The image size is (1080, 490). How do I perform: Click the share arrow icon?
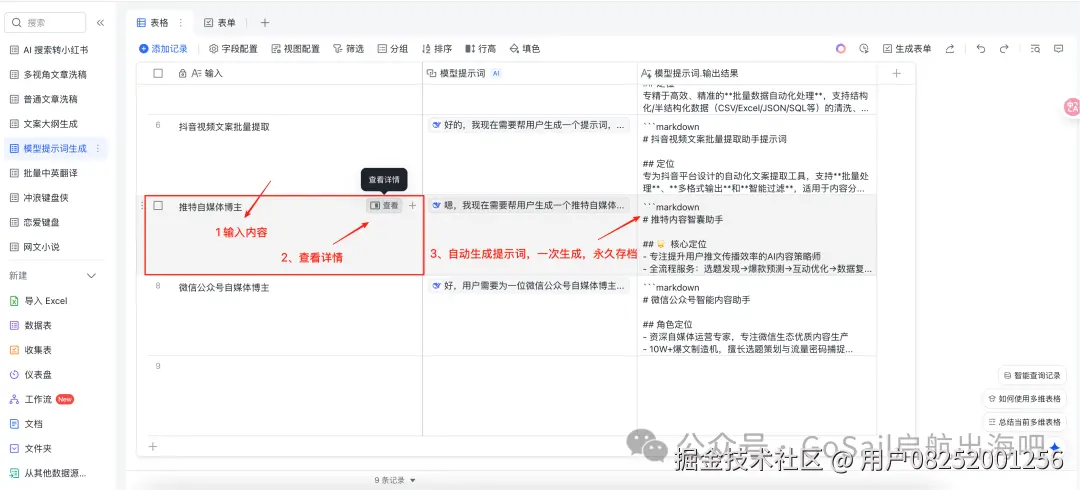951,49
